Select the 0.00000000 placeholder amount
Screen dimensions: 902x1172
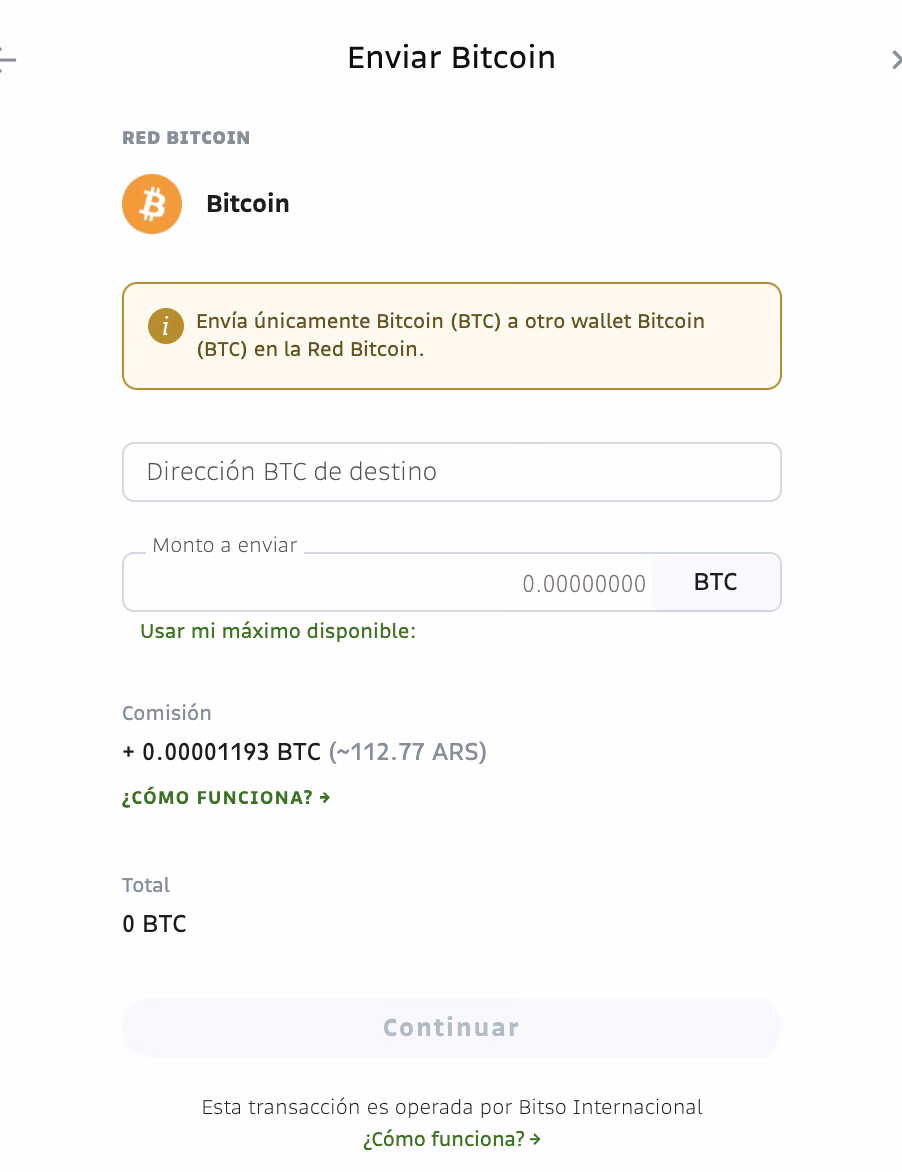click(584, 584)
